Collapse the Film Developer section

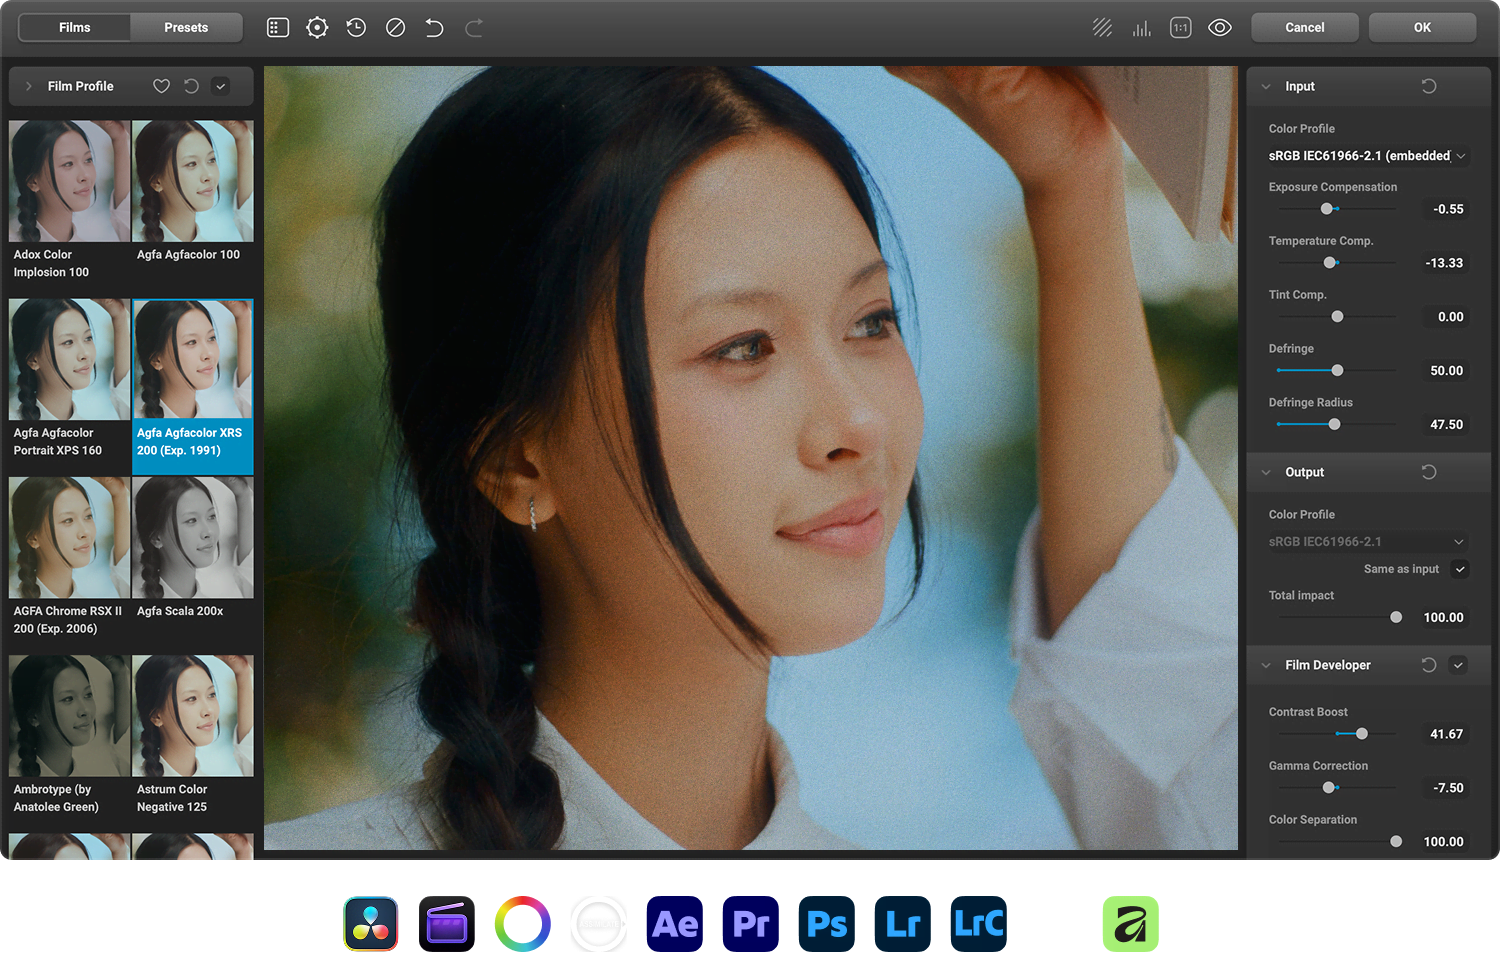[x=1266, y=665]
